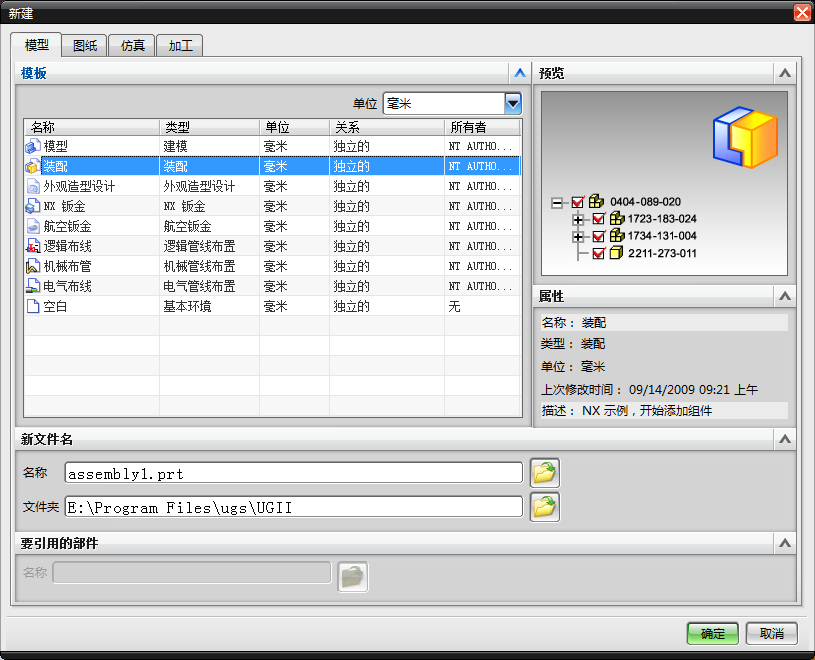Click the 取消 cancel button
The image size is (815, 660).
[771, 633]
